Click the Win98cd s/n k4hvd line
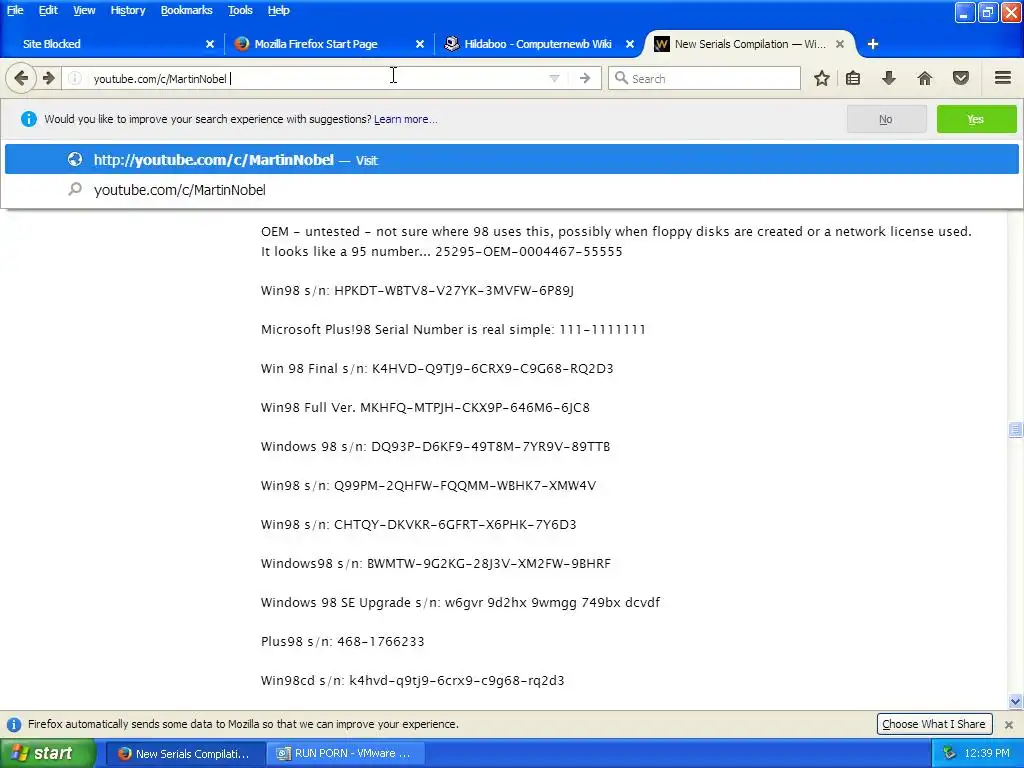 click(x=412, y=680)
